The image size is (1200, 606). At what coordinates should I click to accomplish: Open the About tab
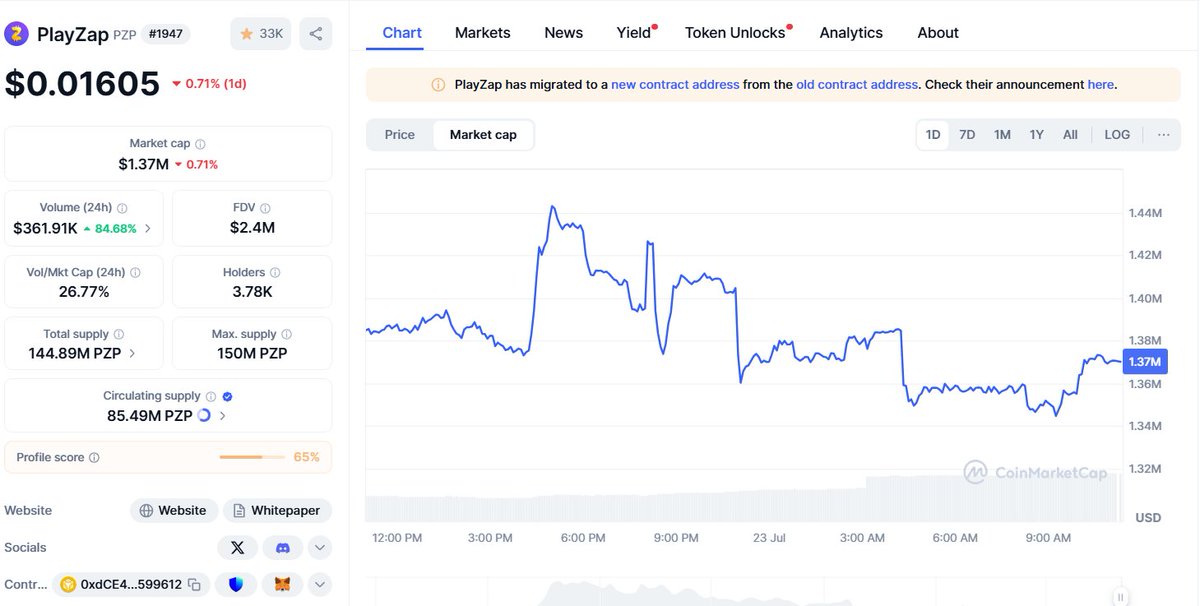pos(938,33)
